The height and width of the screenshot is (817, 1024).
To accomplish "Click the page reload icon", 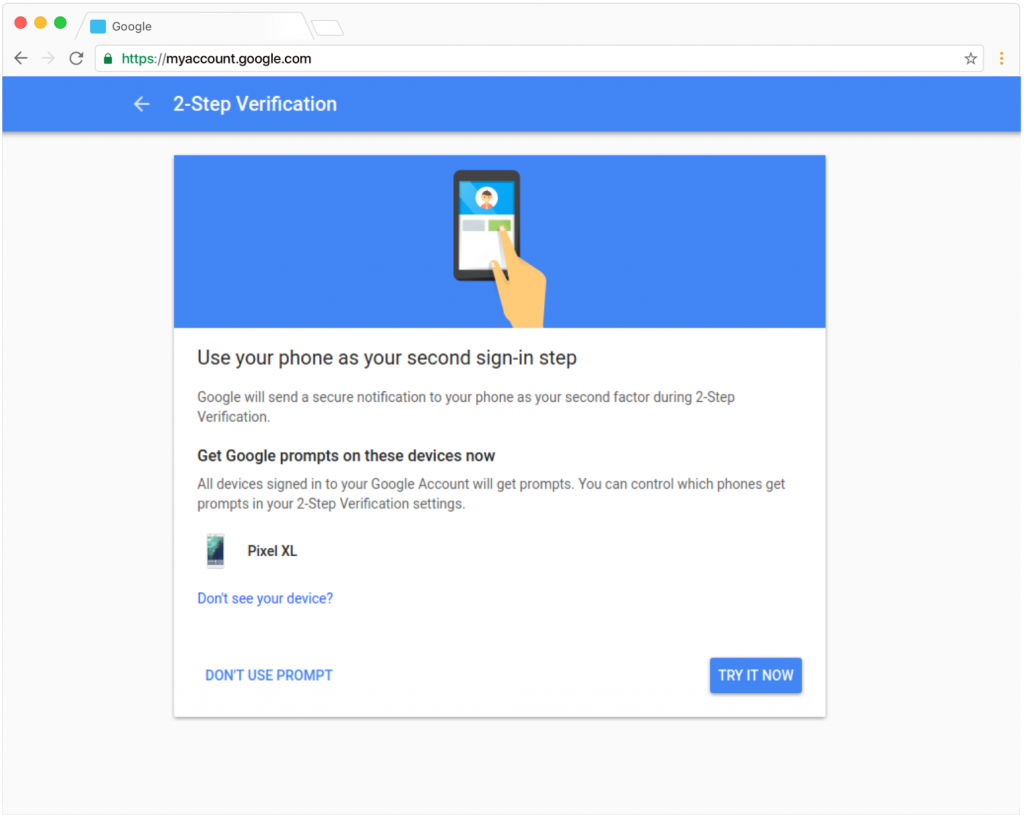I will pyautogui.click(x=76, y=59).
